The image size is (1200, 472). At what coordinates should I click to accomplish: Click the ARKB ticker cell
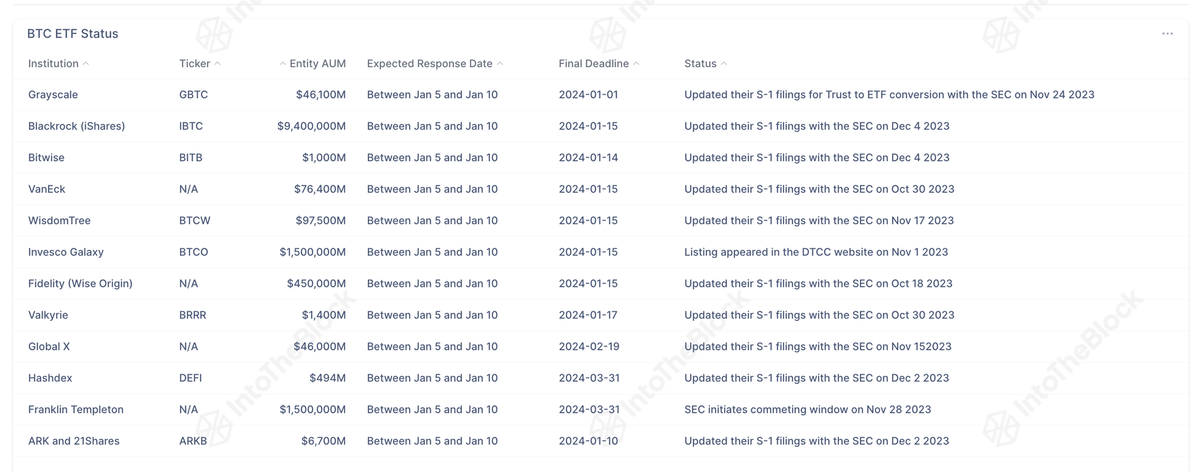tap(193, 441)
